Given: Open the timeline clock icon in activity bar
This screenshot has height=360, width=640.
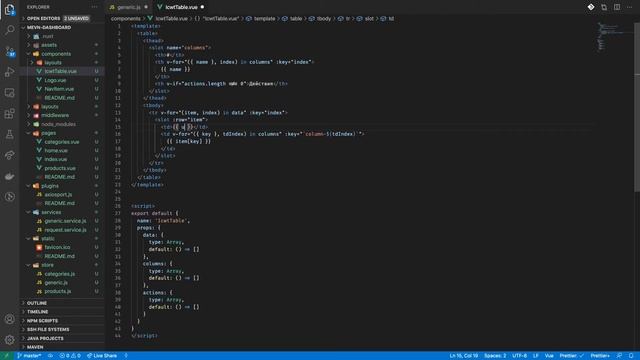Looking at the screenshot, I should point(9,197).
